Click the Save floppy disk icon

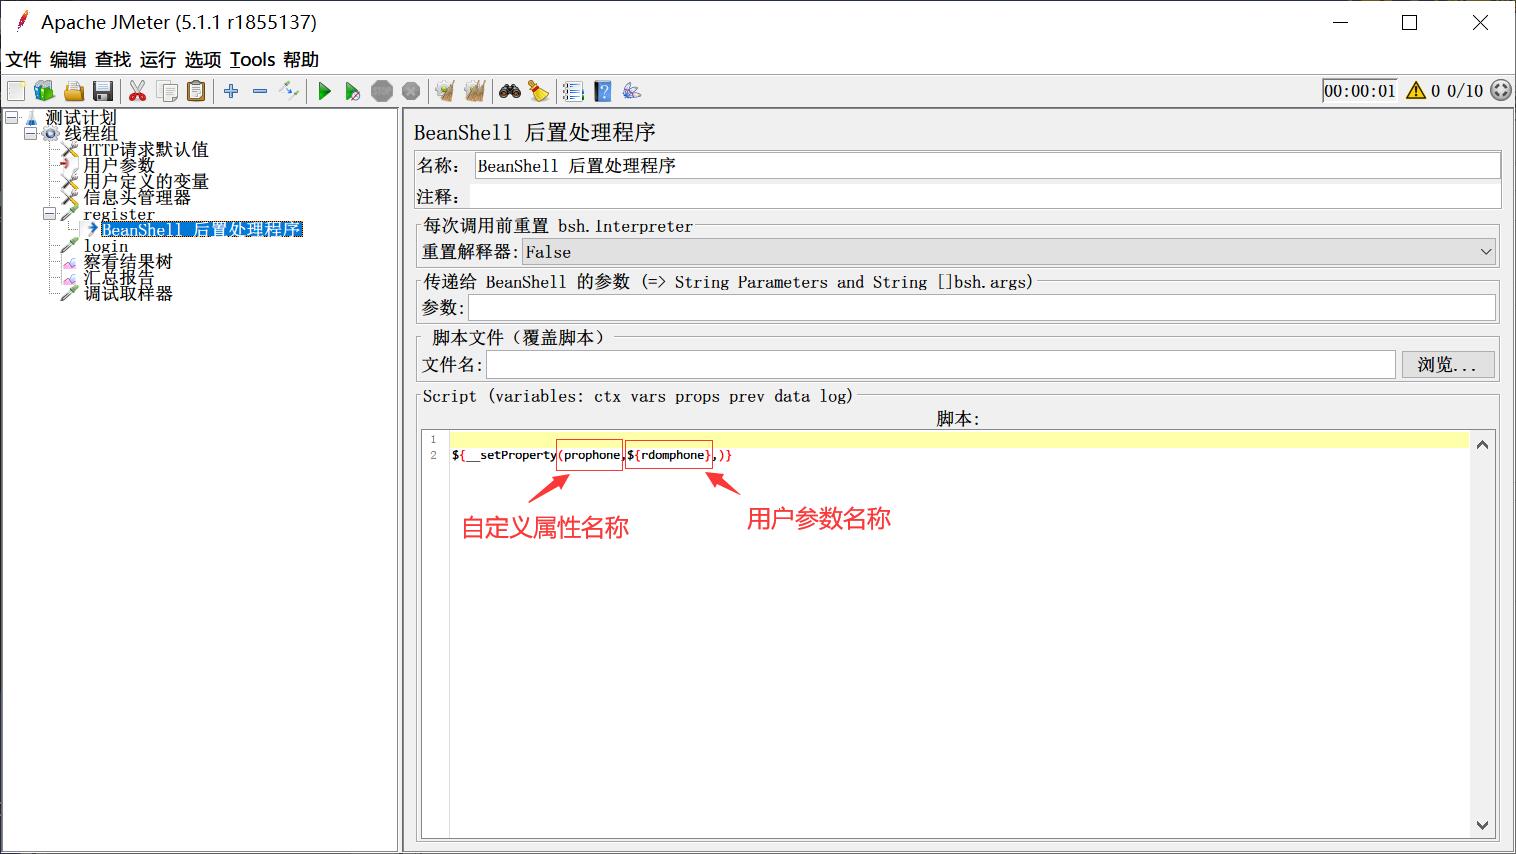point(103,92)
